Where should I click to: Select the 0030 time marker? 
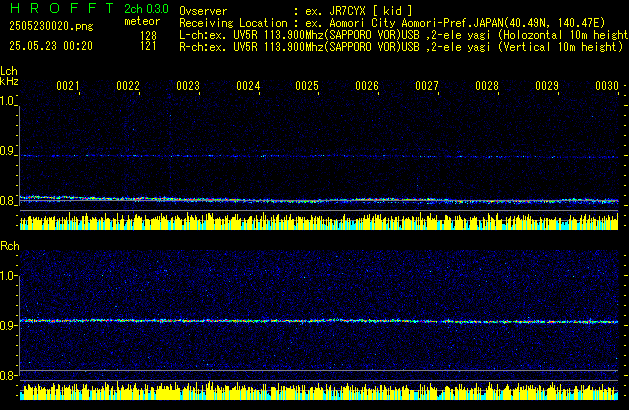607,86
